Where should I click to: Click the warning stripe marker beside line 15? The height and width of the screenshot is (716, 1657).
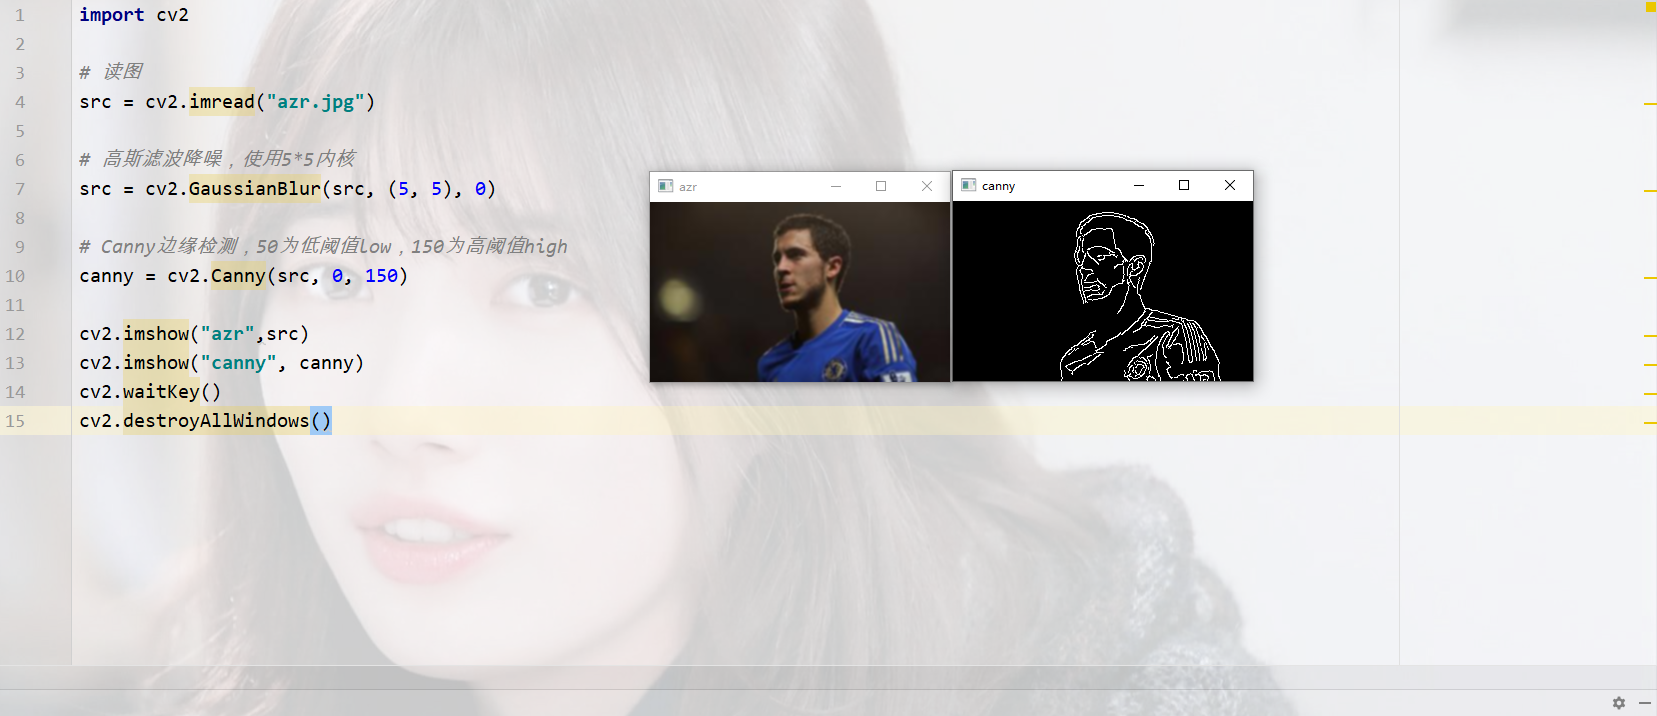point(1650,422)
